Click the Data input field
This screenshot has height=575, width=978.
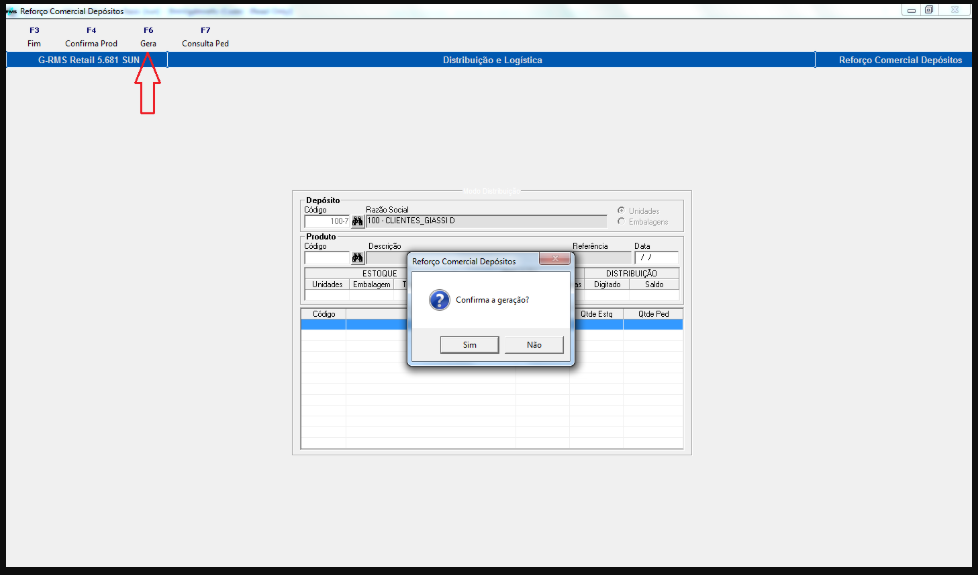click(656, 258)
